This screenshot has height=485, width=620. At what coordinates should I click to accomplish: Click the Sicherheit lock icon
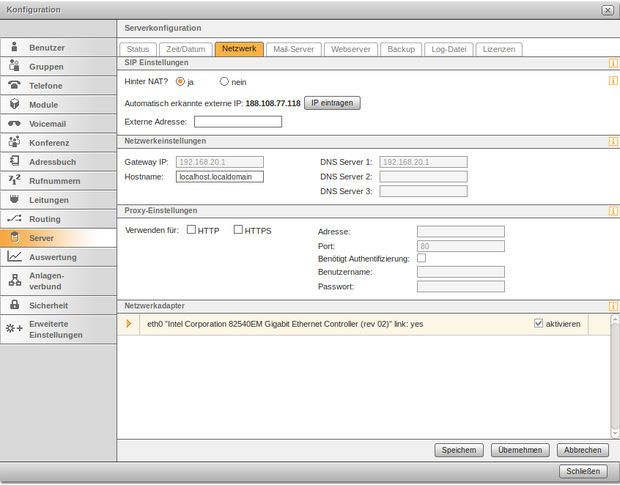pyautogui.click(x=14, y=304)
